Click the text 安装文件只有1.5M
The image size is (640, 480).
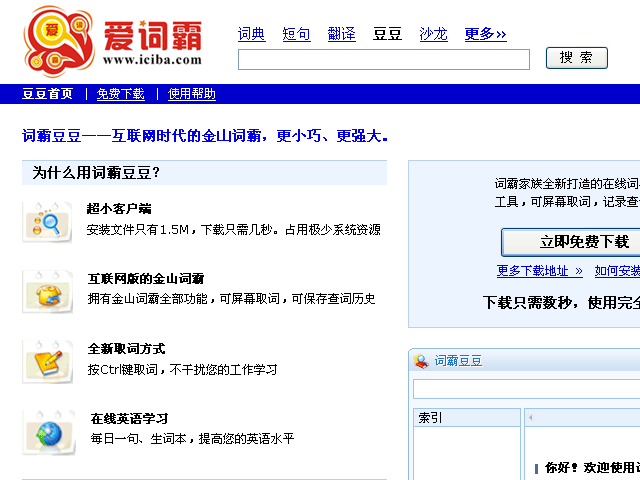138,230
